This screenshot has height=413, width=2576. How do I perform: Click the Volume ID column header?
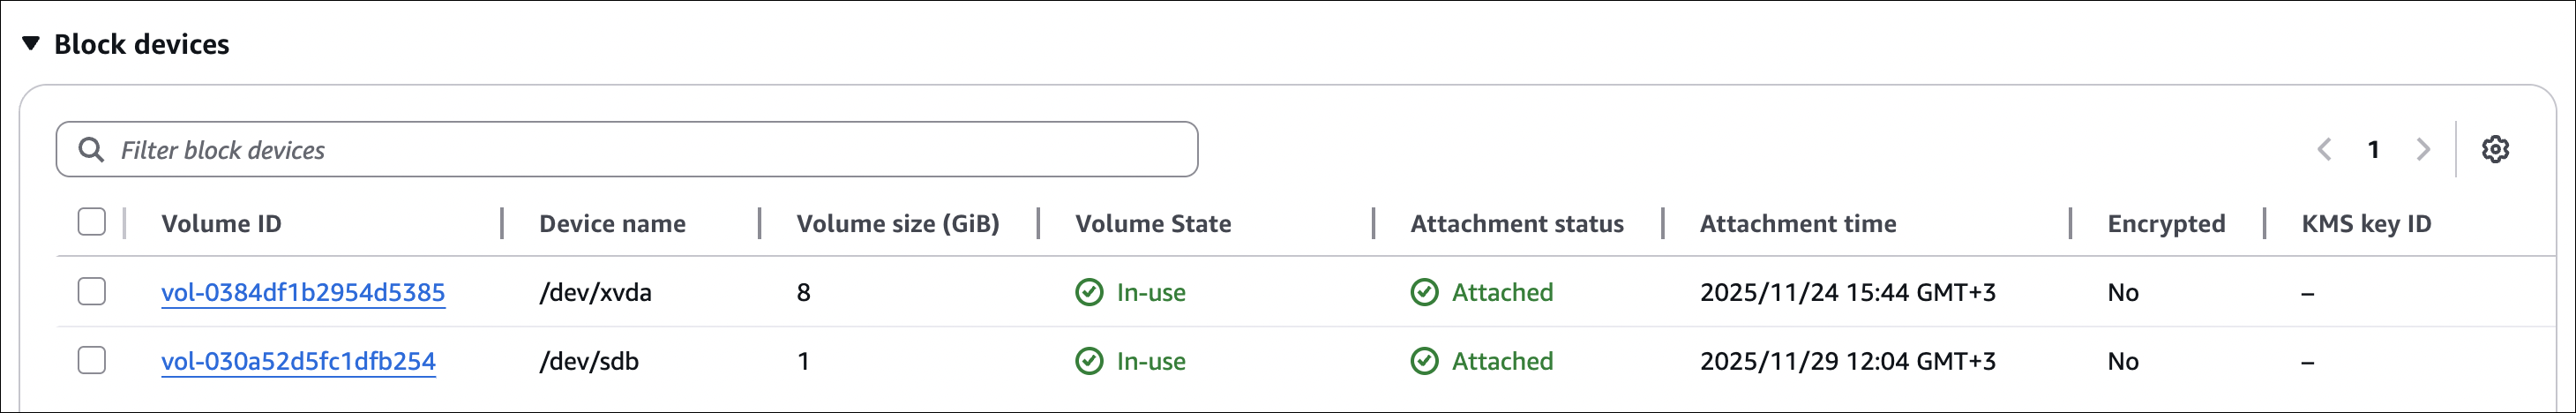click(221, 224)
